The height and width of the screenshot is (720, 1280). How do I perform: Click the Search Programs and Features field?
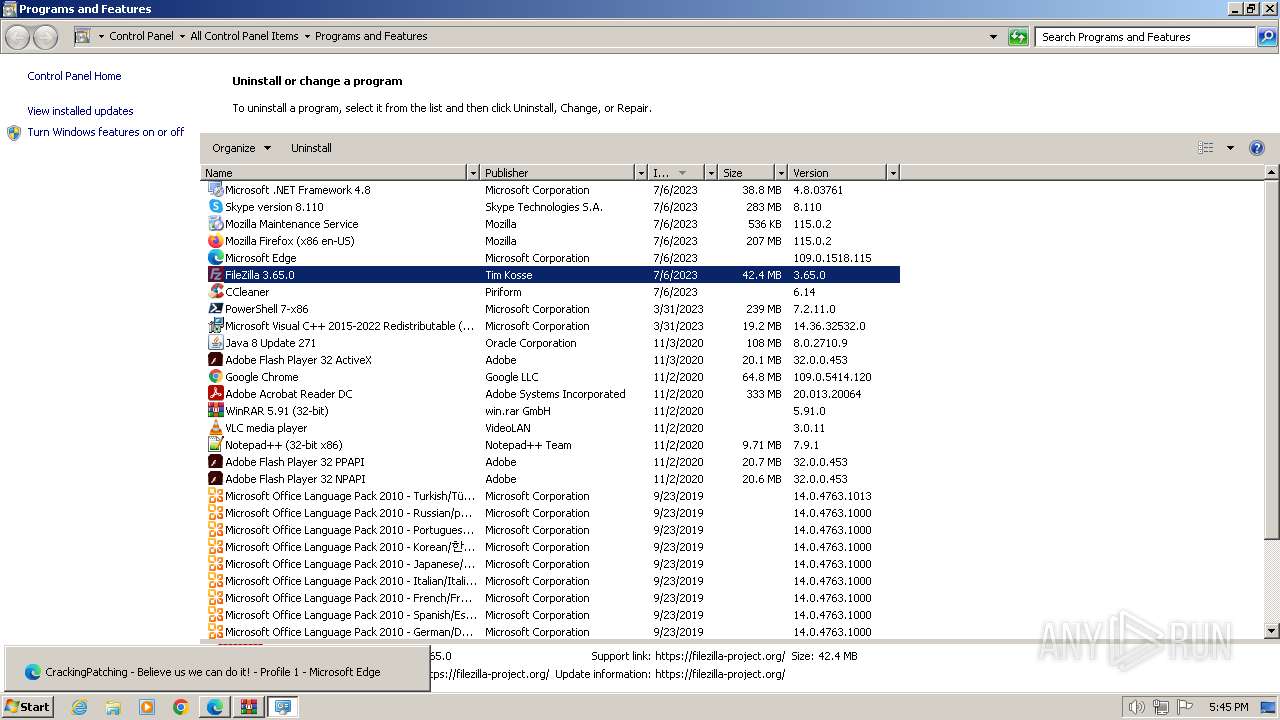pos(1146,37)
